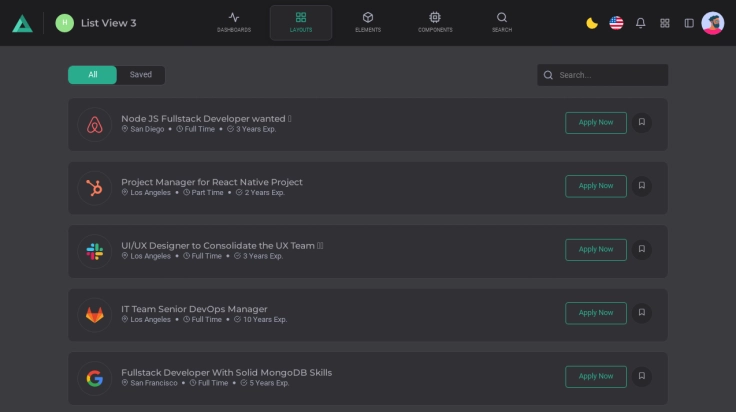Image resolution: width=736 pixels, height=412 pixels.
Task: Open the Elements menu
Action: point(368,22)
